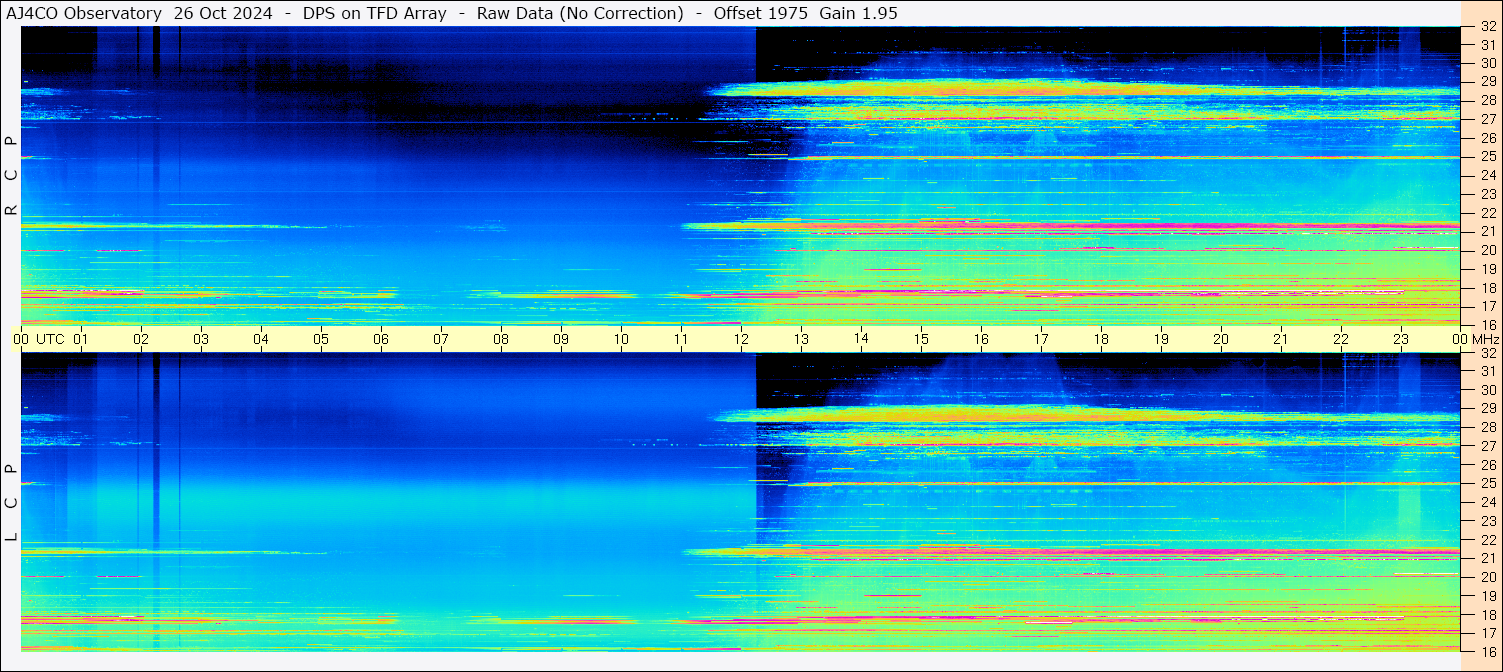1503x672 pixels.
Task: Click the vertical LCP panel label
Action: [x=11, y=502]
